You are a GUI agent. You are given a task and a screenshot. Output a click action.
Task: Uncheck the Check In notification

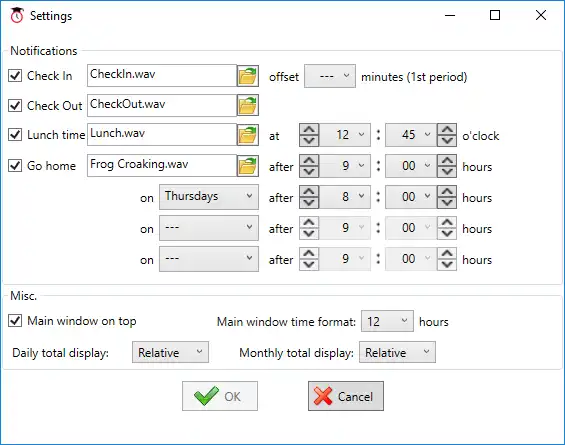click(15, 76)
